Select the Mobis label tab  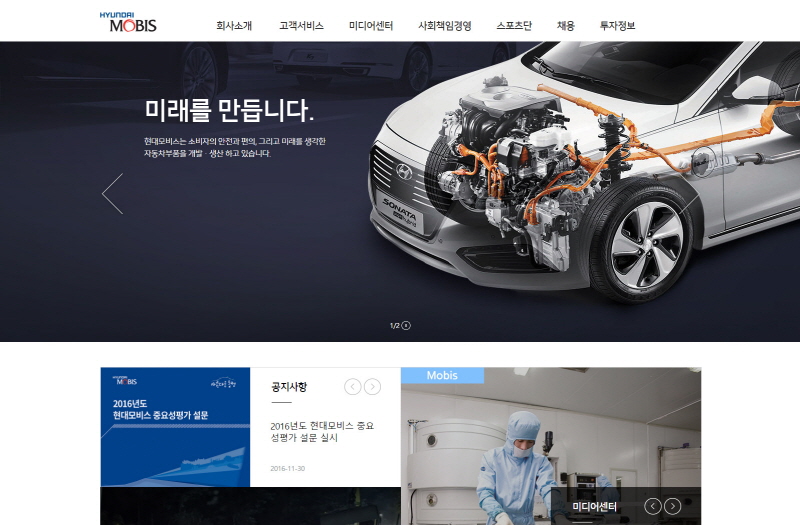coord(442,375)
